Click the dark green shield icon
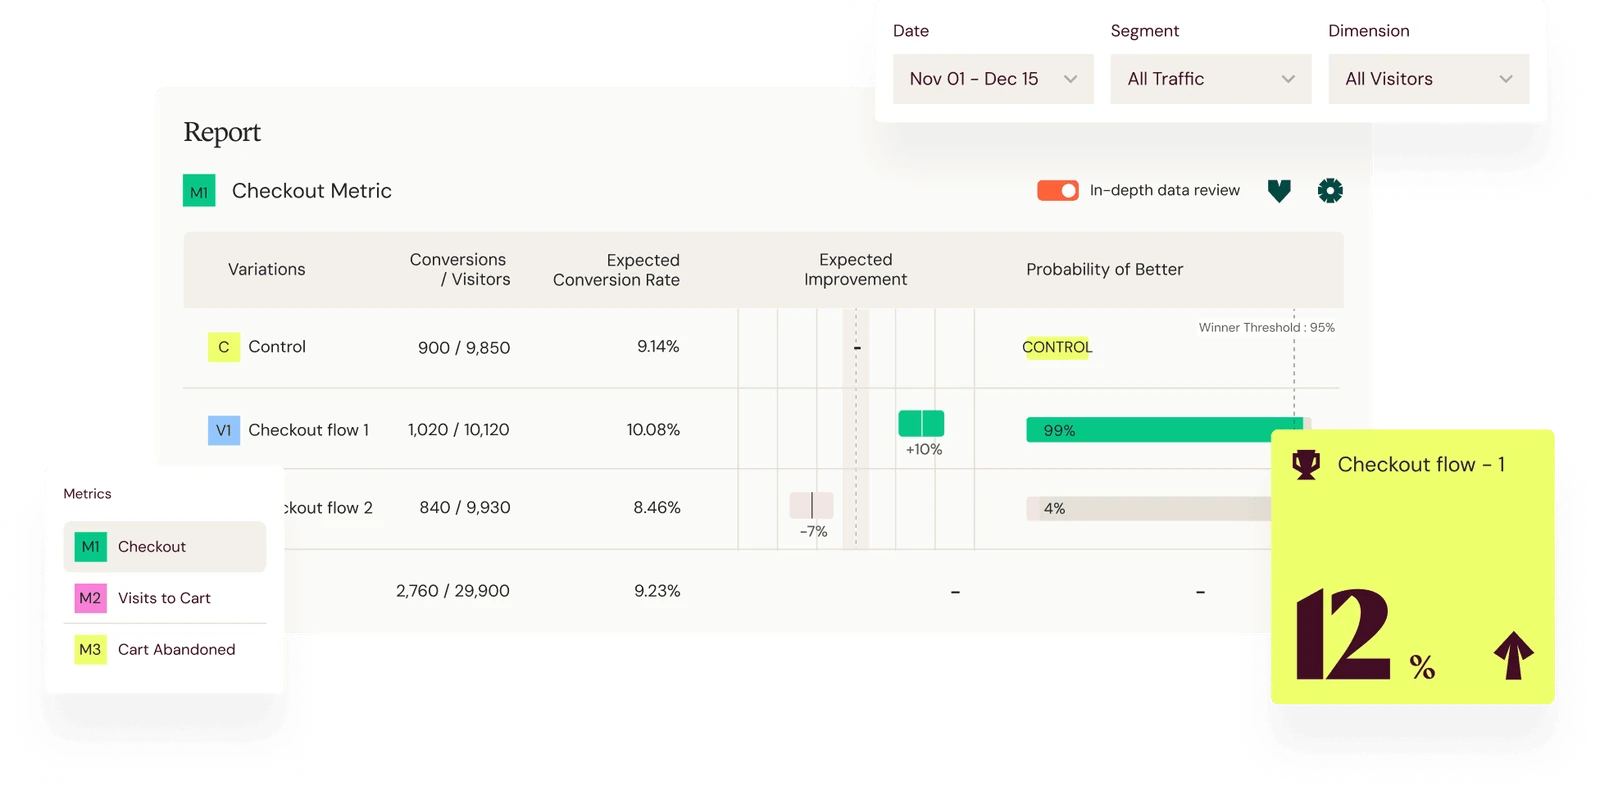 click(1279, 191)
